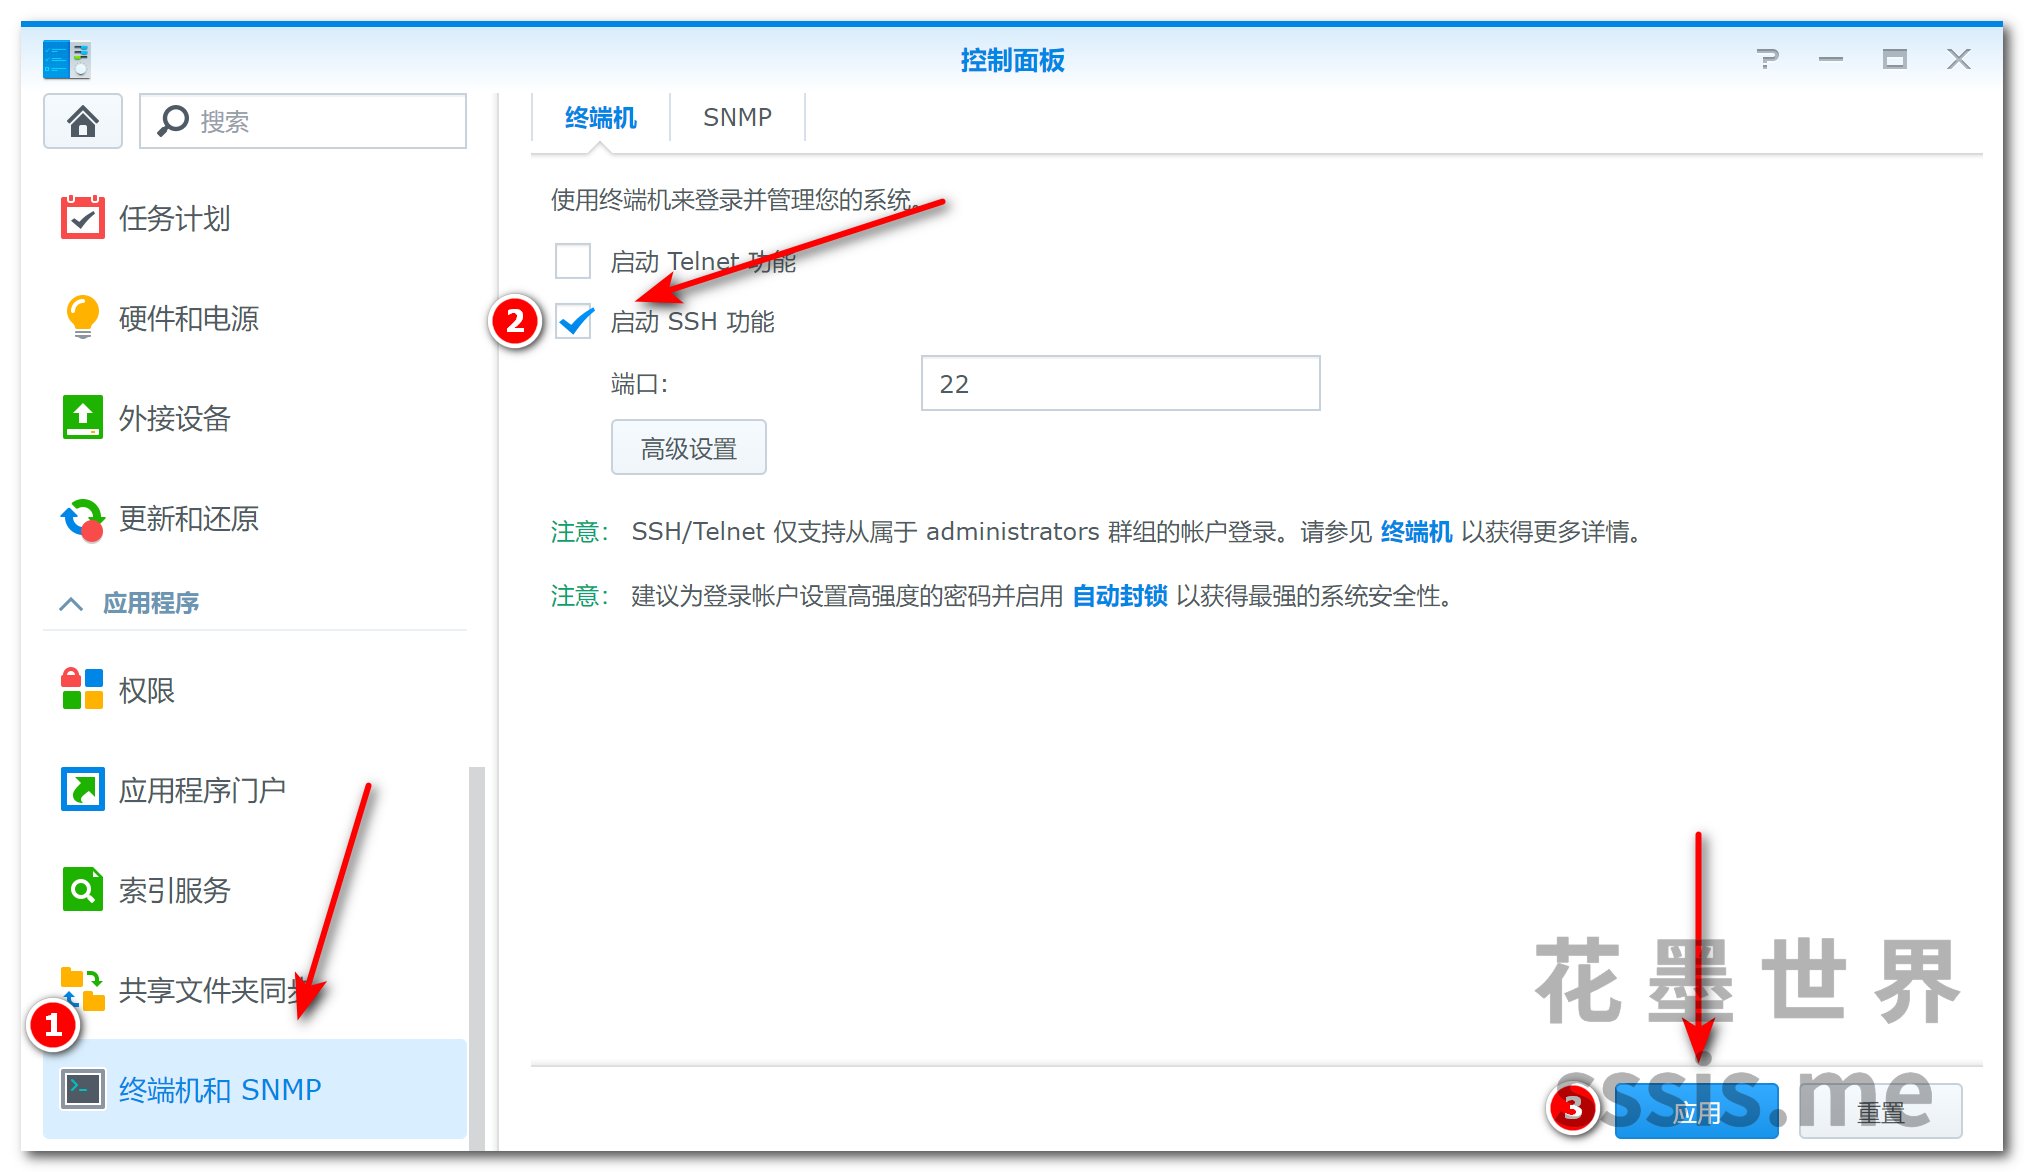Viewport: 2024px width, 1172px height.
Task: Open Privileges (权限) icon
Action: coord(82,689)
